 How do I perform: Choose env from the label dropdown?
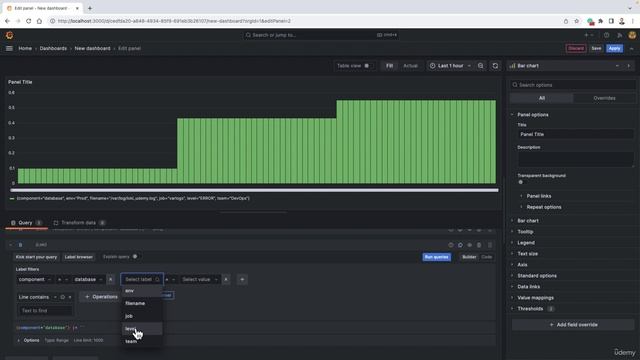(x=142, y=291)
